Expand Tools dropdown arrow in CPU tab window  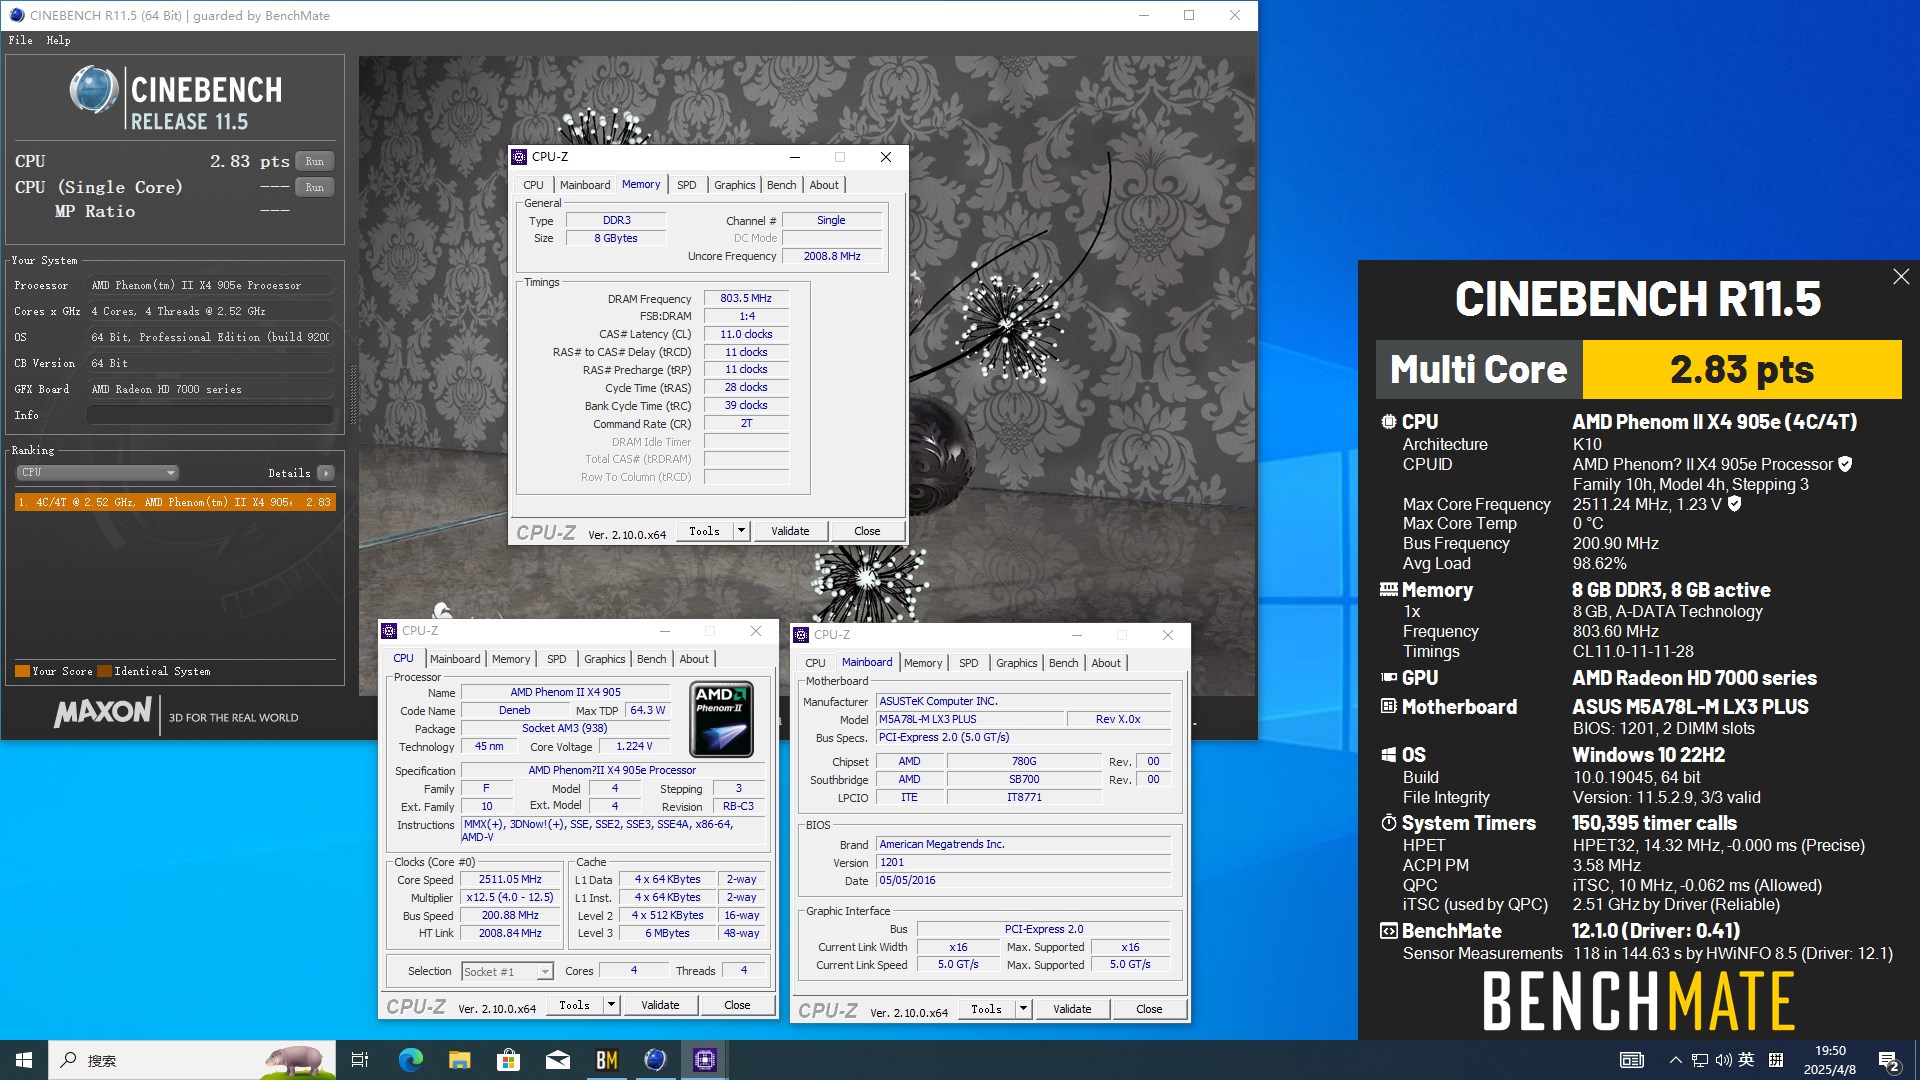click(x=611, y=1005)
